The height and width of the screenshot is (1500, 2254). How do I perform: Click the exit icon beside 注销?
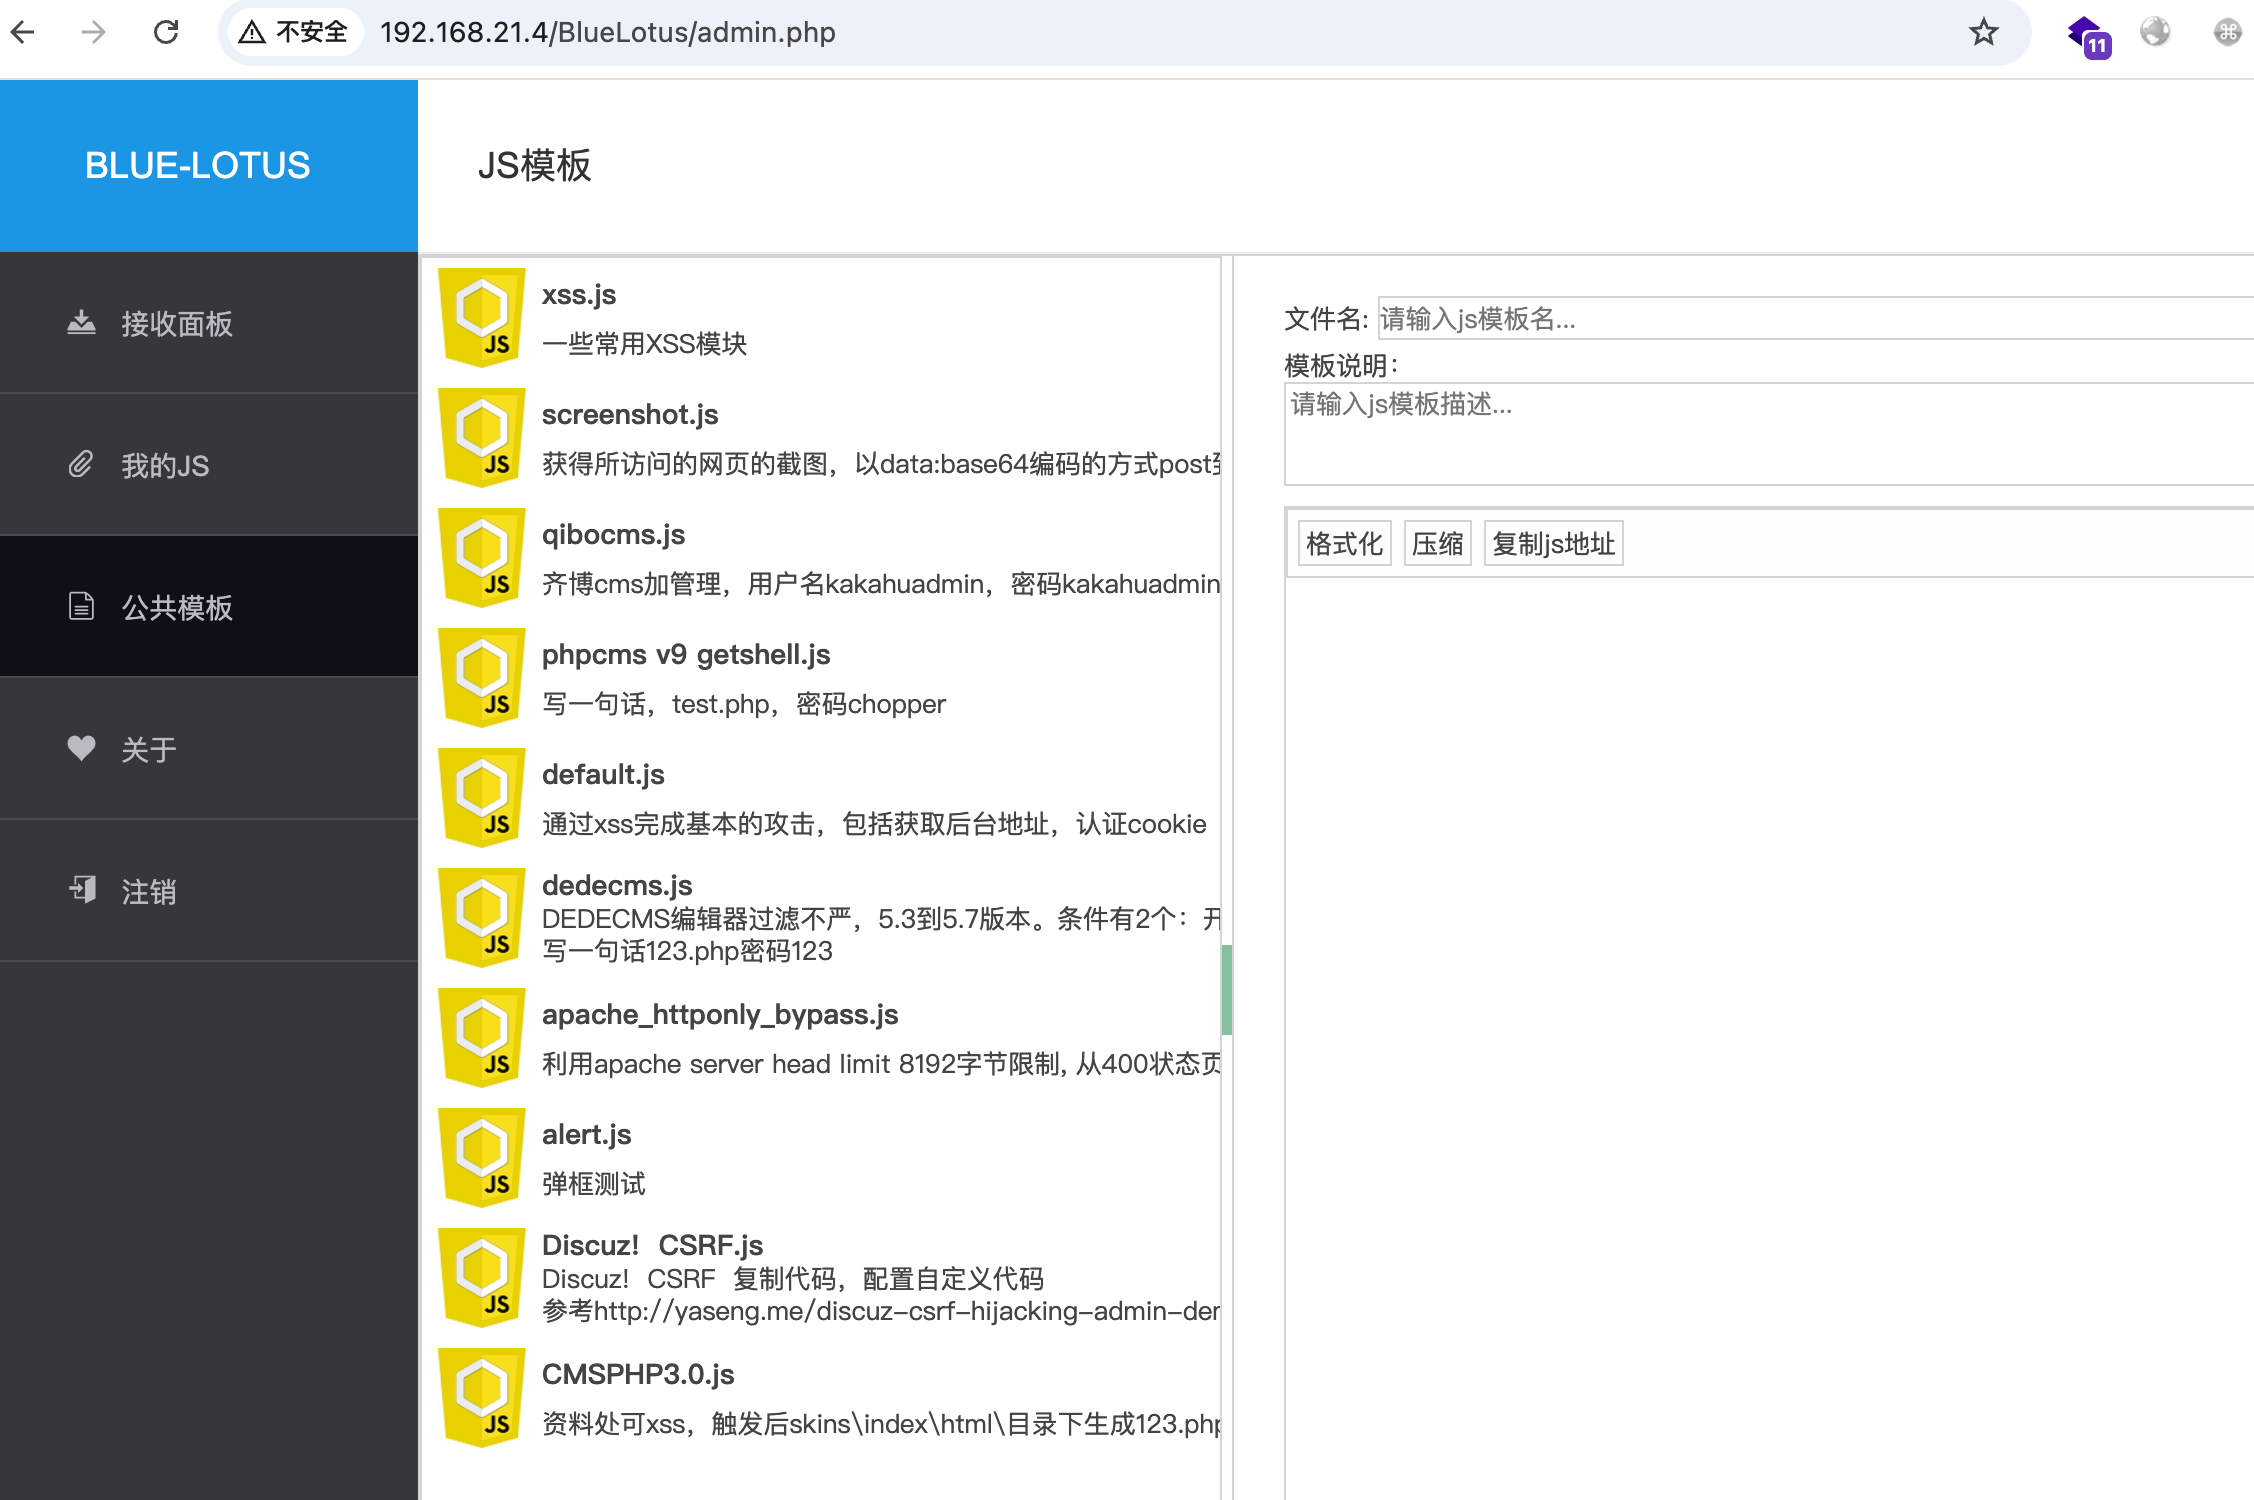(82, 889)
